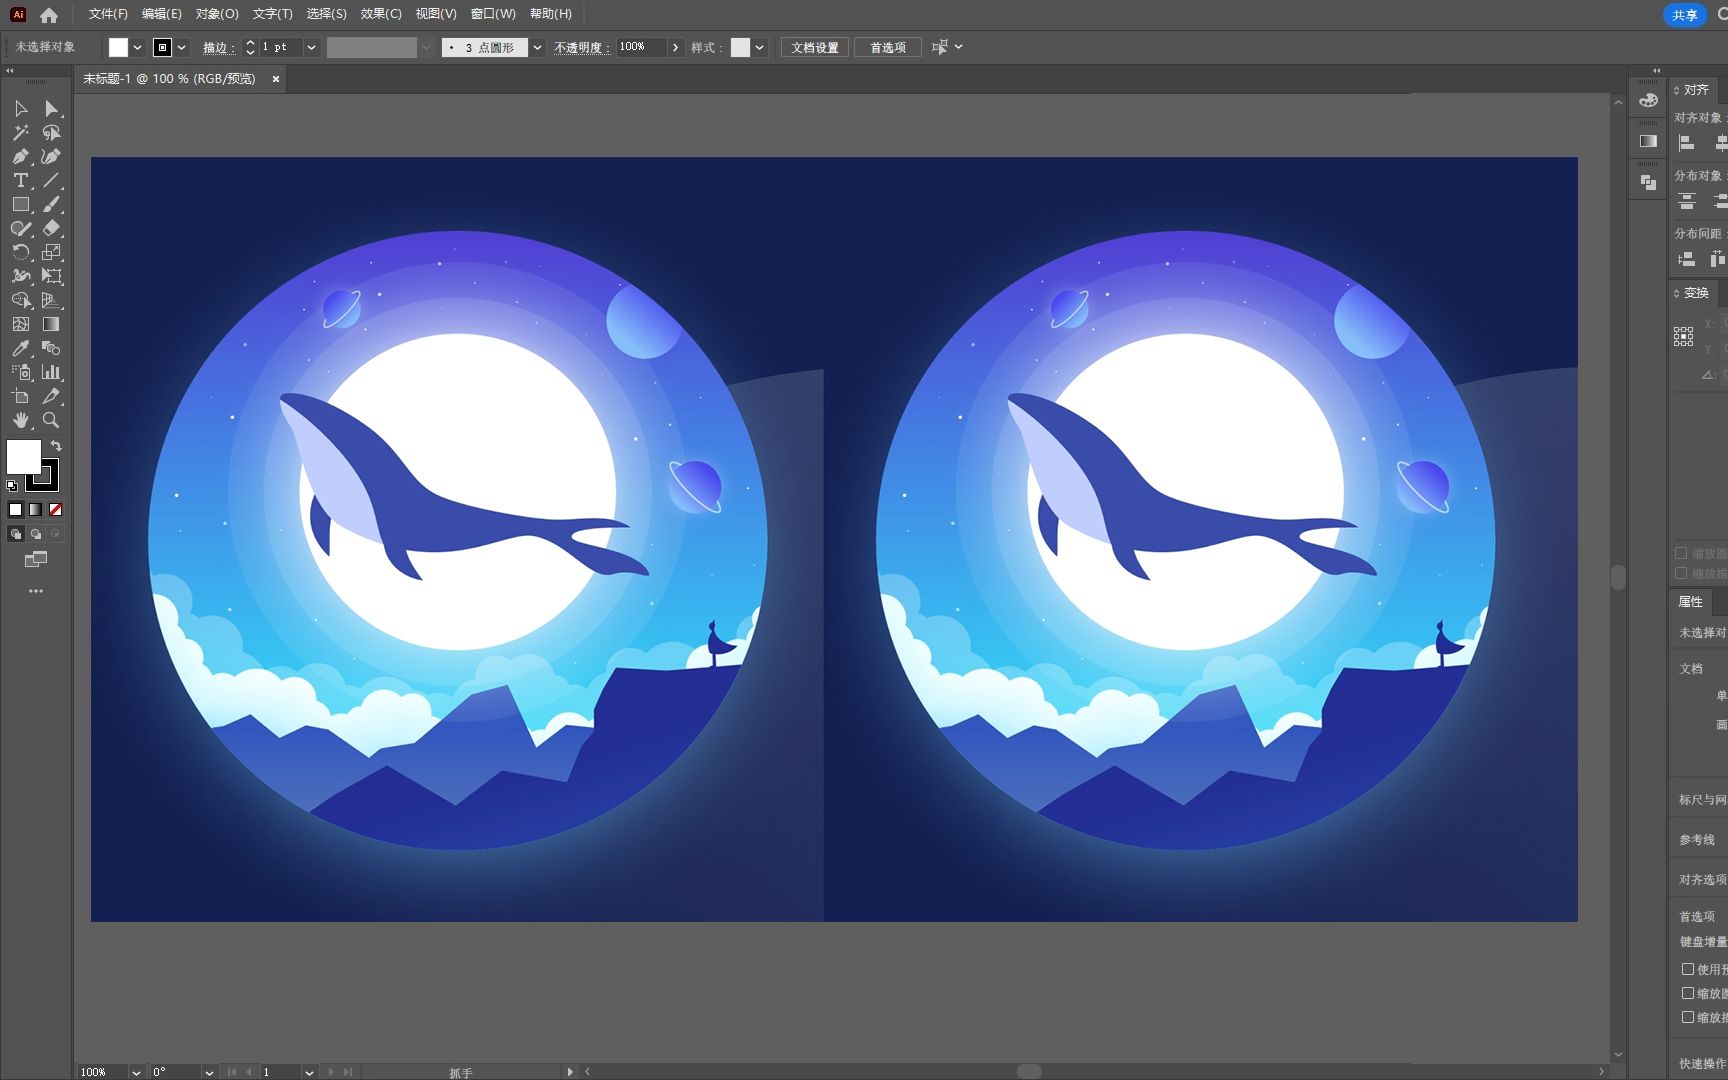Expand the opacity arrow next to 100%
Viewport: 1728px width, 1080px height.
coord(676,47)
